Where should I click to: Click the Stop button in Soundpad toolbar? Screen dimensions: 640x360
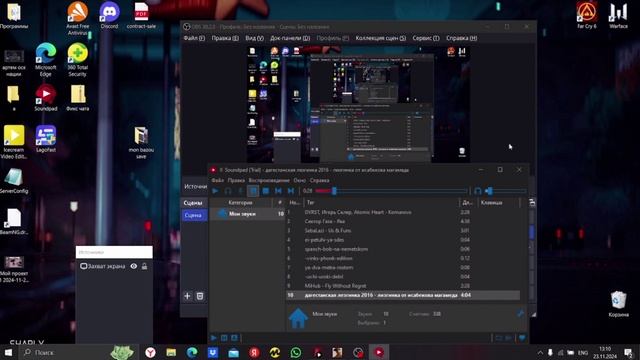[x=266, y=191]
